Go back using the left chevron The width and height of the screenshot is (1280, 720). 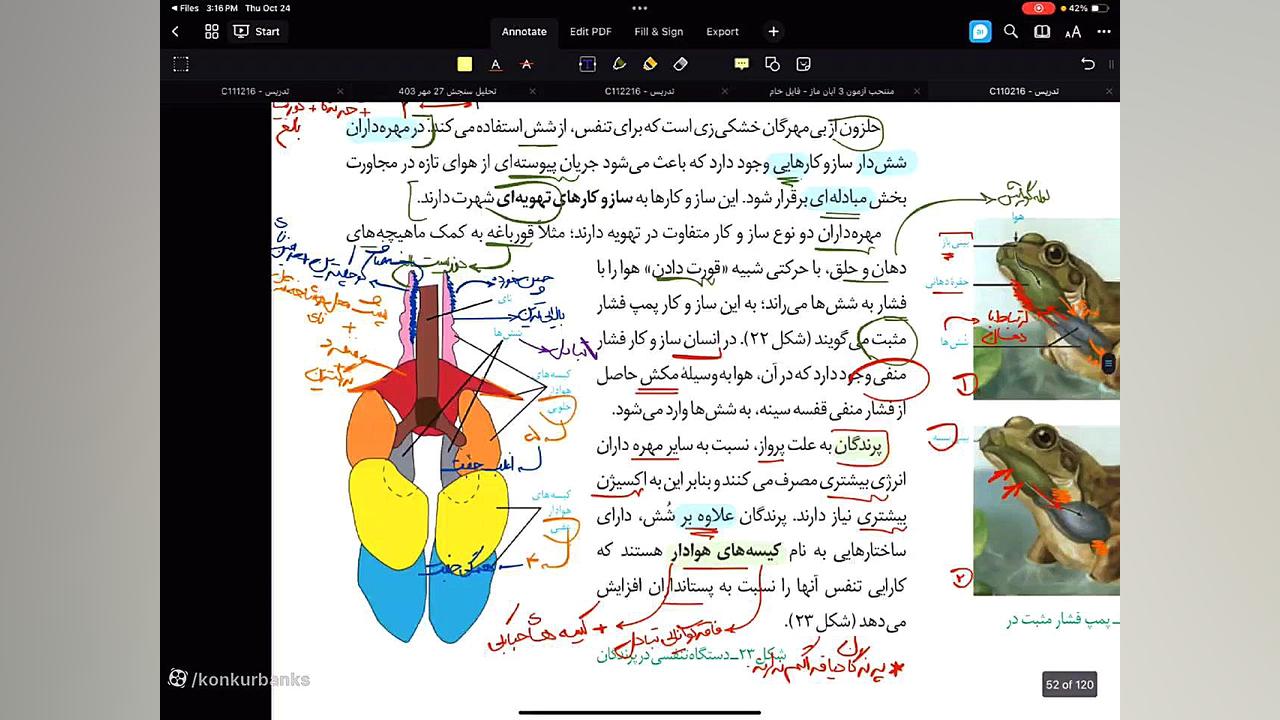click(176, 32)
